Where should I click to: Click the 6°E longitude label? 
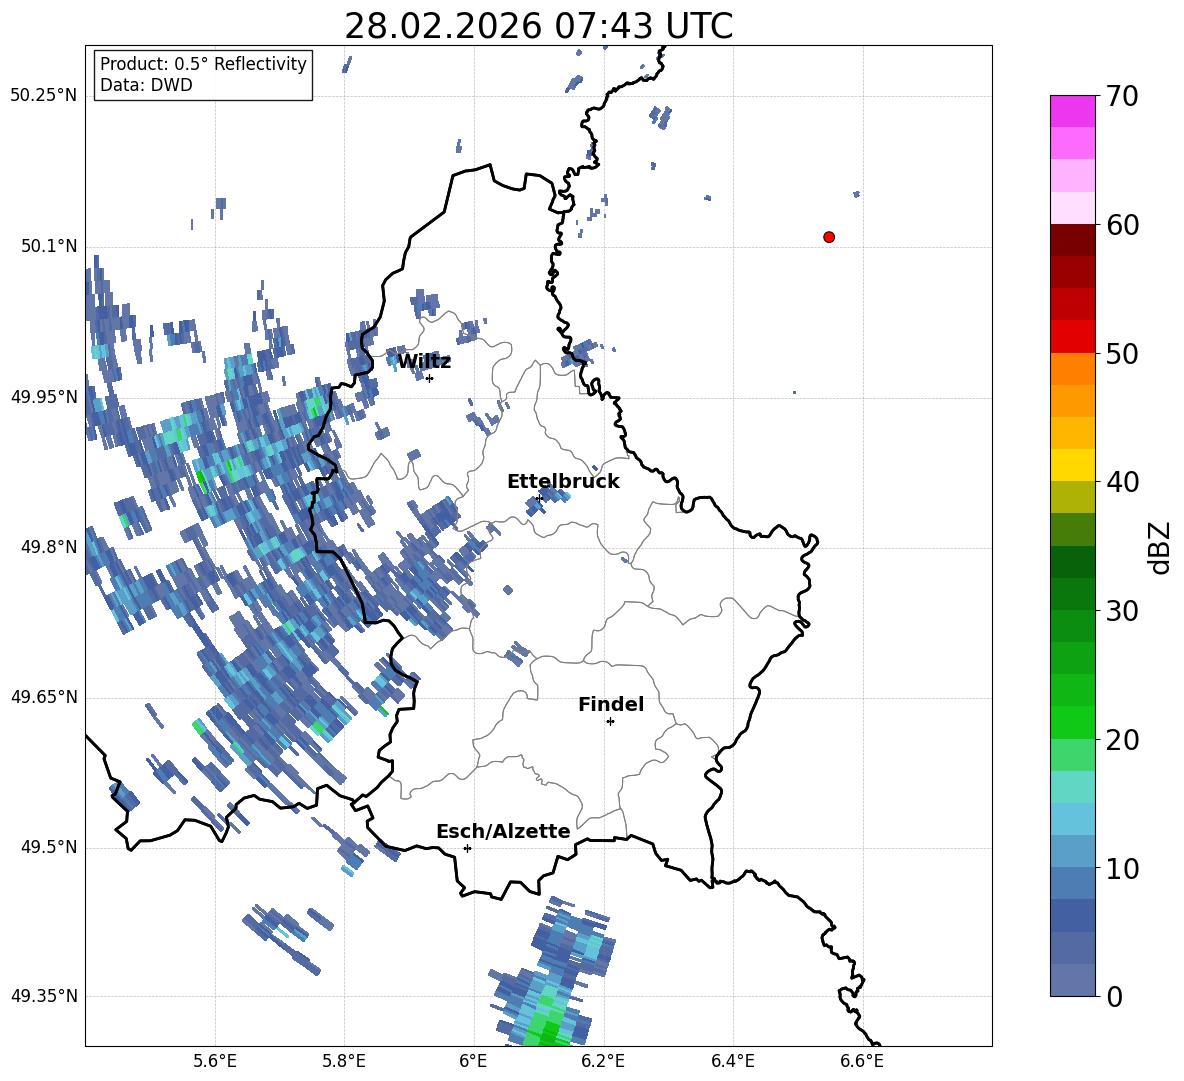[x=473, y=1061]
